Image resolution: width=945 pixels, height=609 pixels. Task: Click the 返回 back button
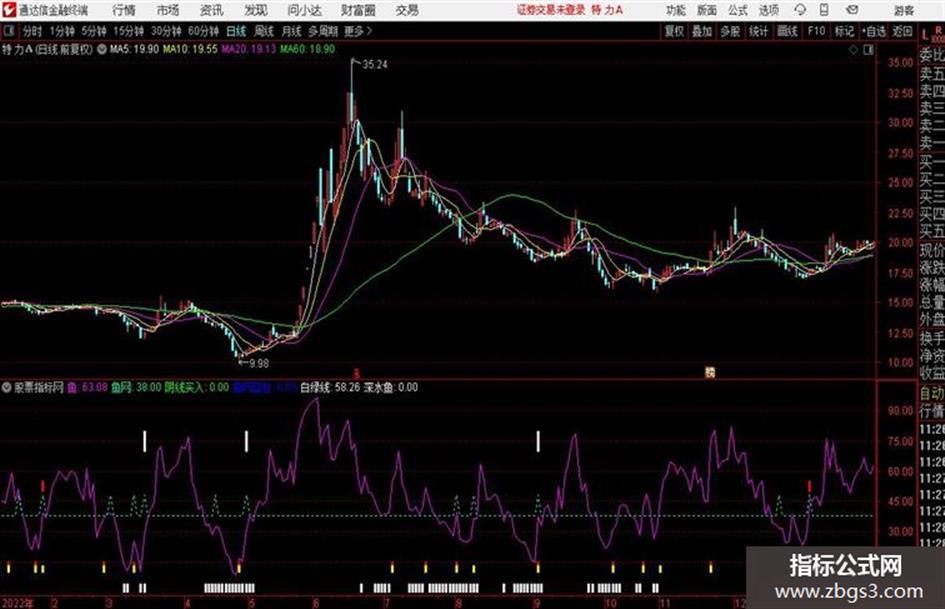pos(902,31)
